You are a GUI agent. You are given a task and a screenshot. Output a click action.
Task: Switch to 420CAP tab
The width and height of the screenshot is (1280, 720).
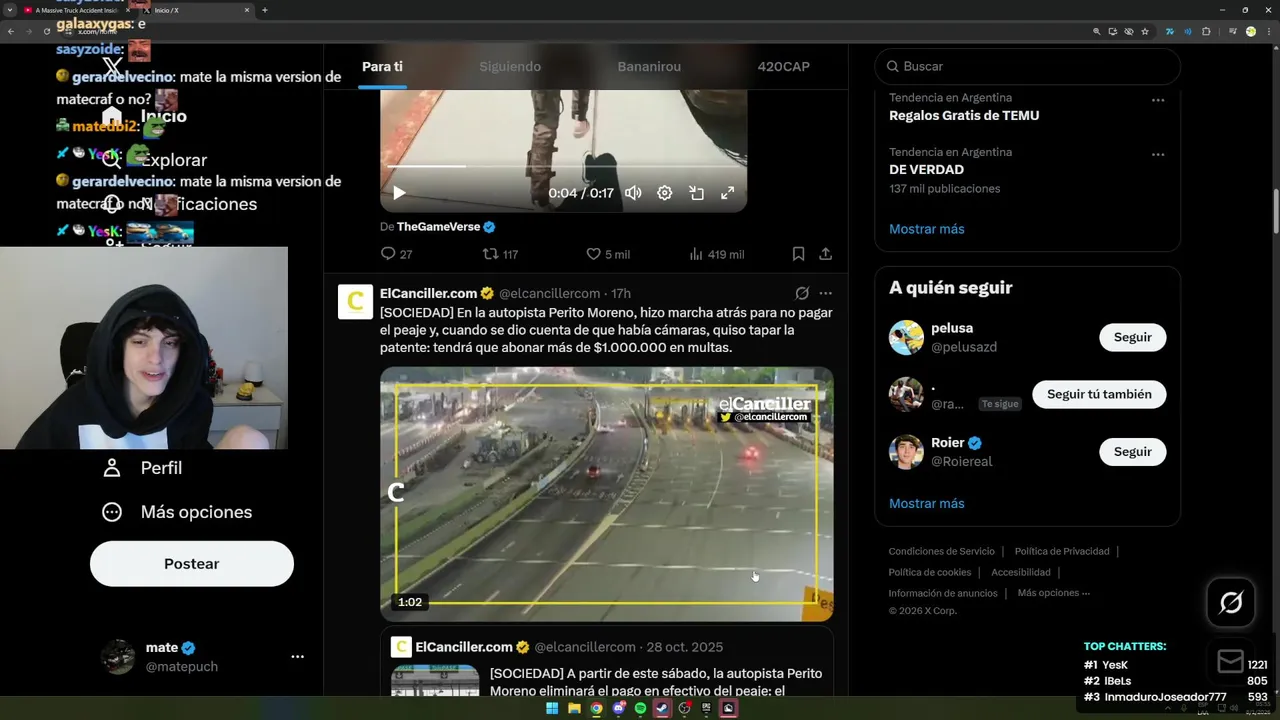(x=784, y=67)
